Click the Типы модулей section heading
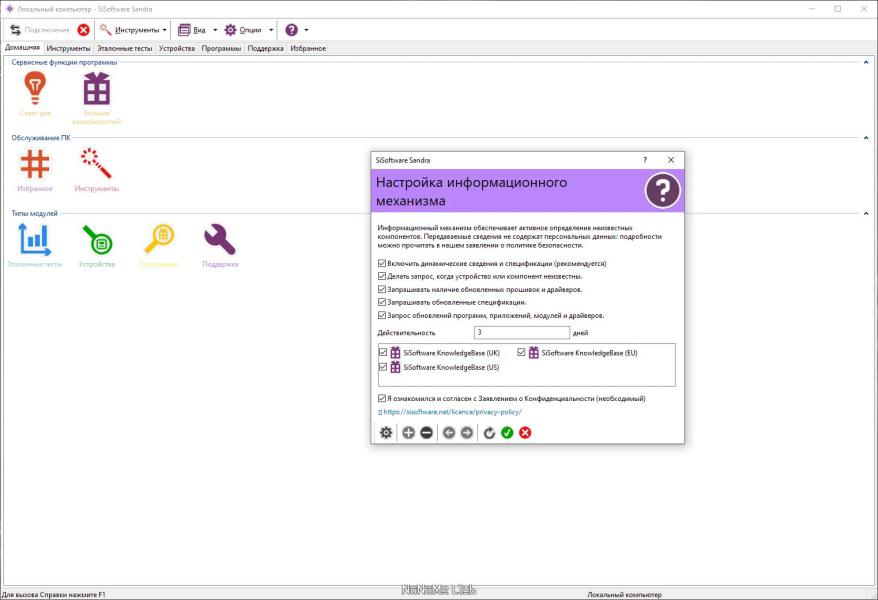Viewport: 878px width, 600px height. point(34,213)
